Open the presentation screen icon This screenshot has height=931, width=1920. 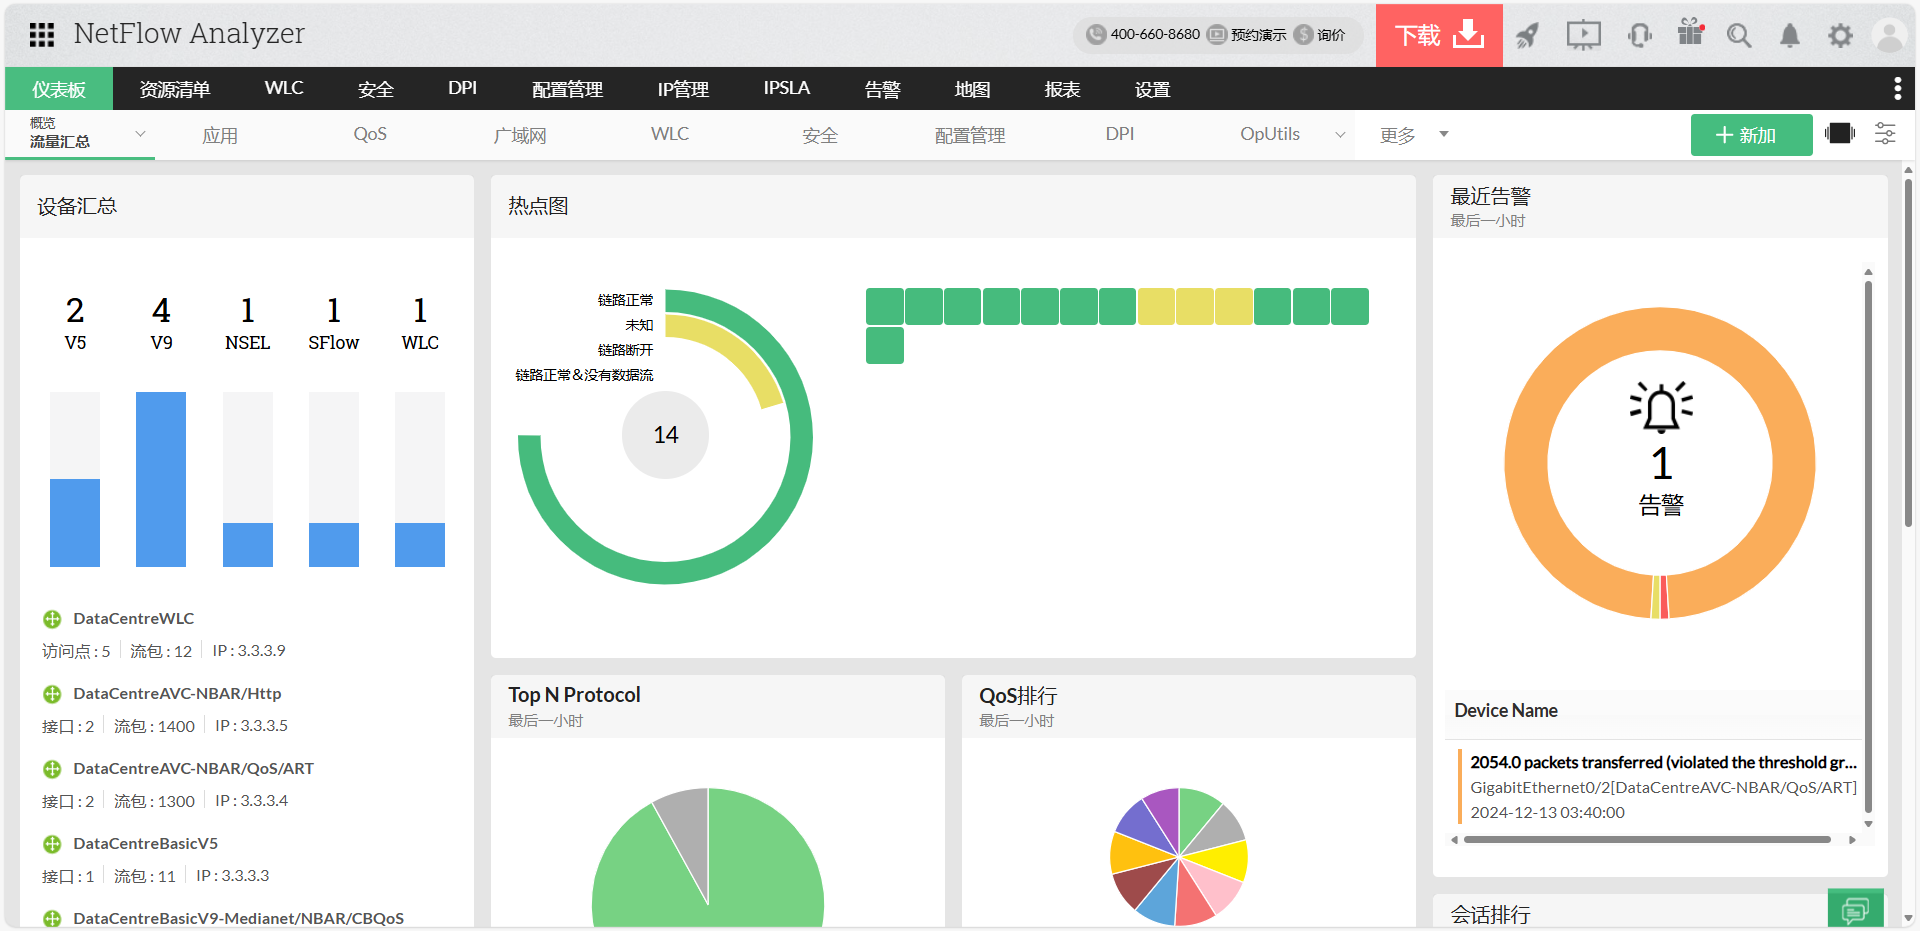pos(1583,36)
